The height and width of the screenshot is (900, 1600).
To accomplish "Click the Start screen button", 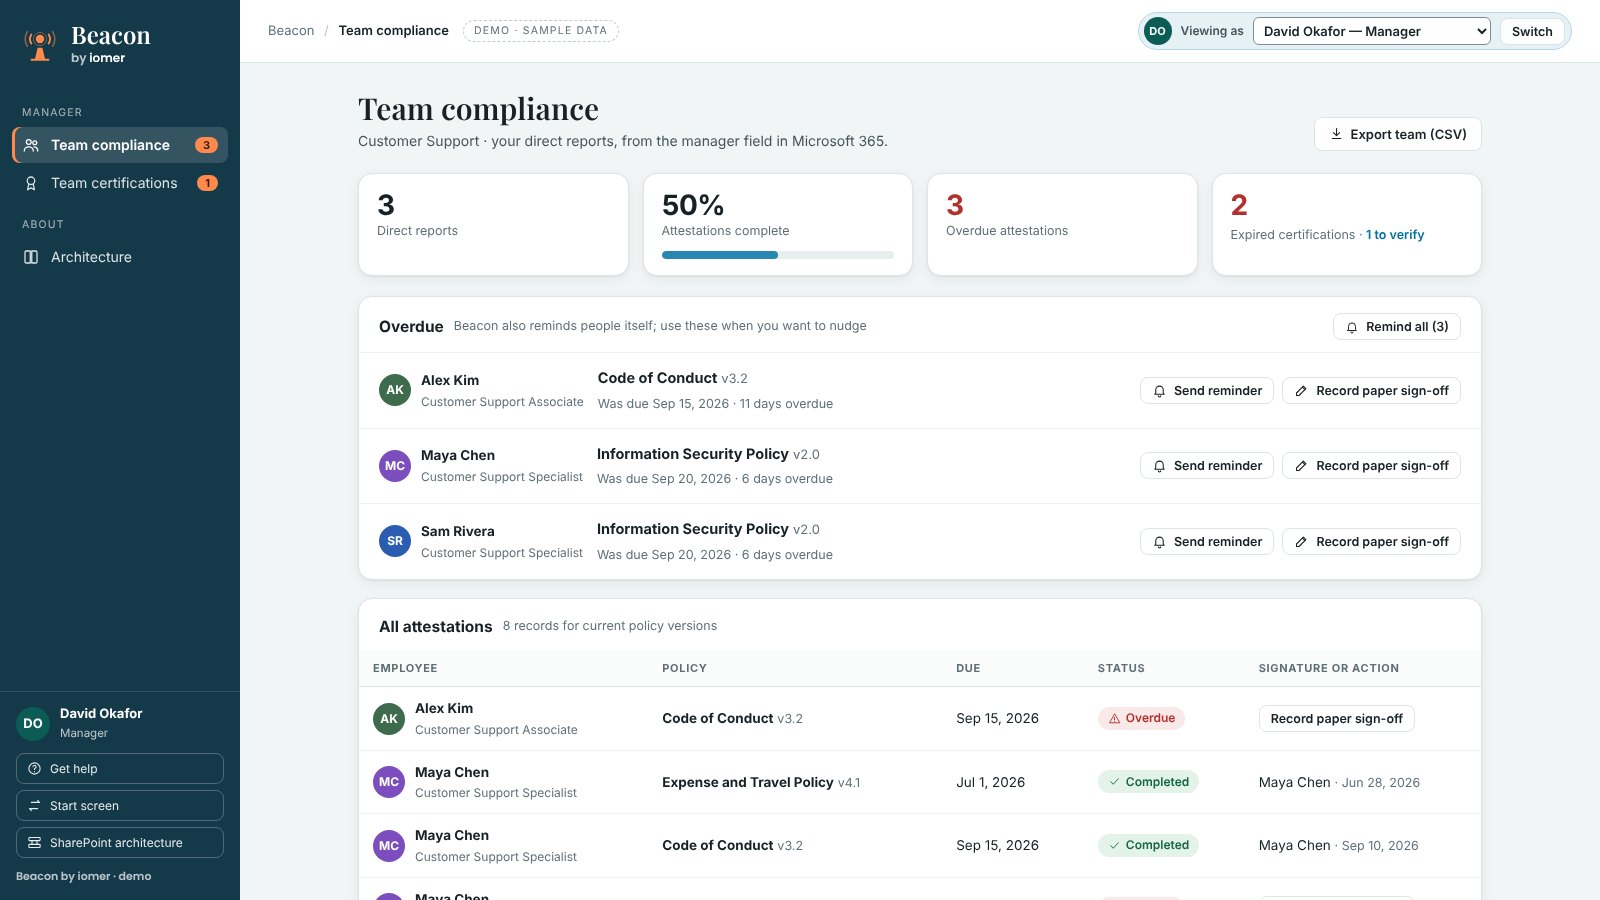I will pyautogui.click(x=120, y=806).
